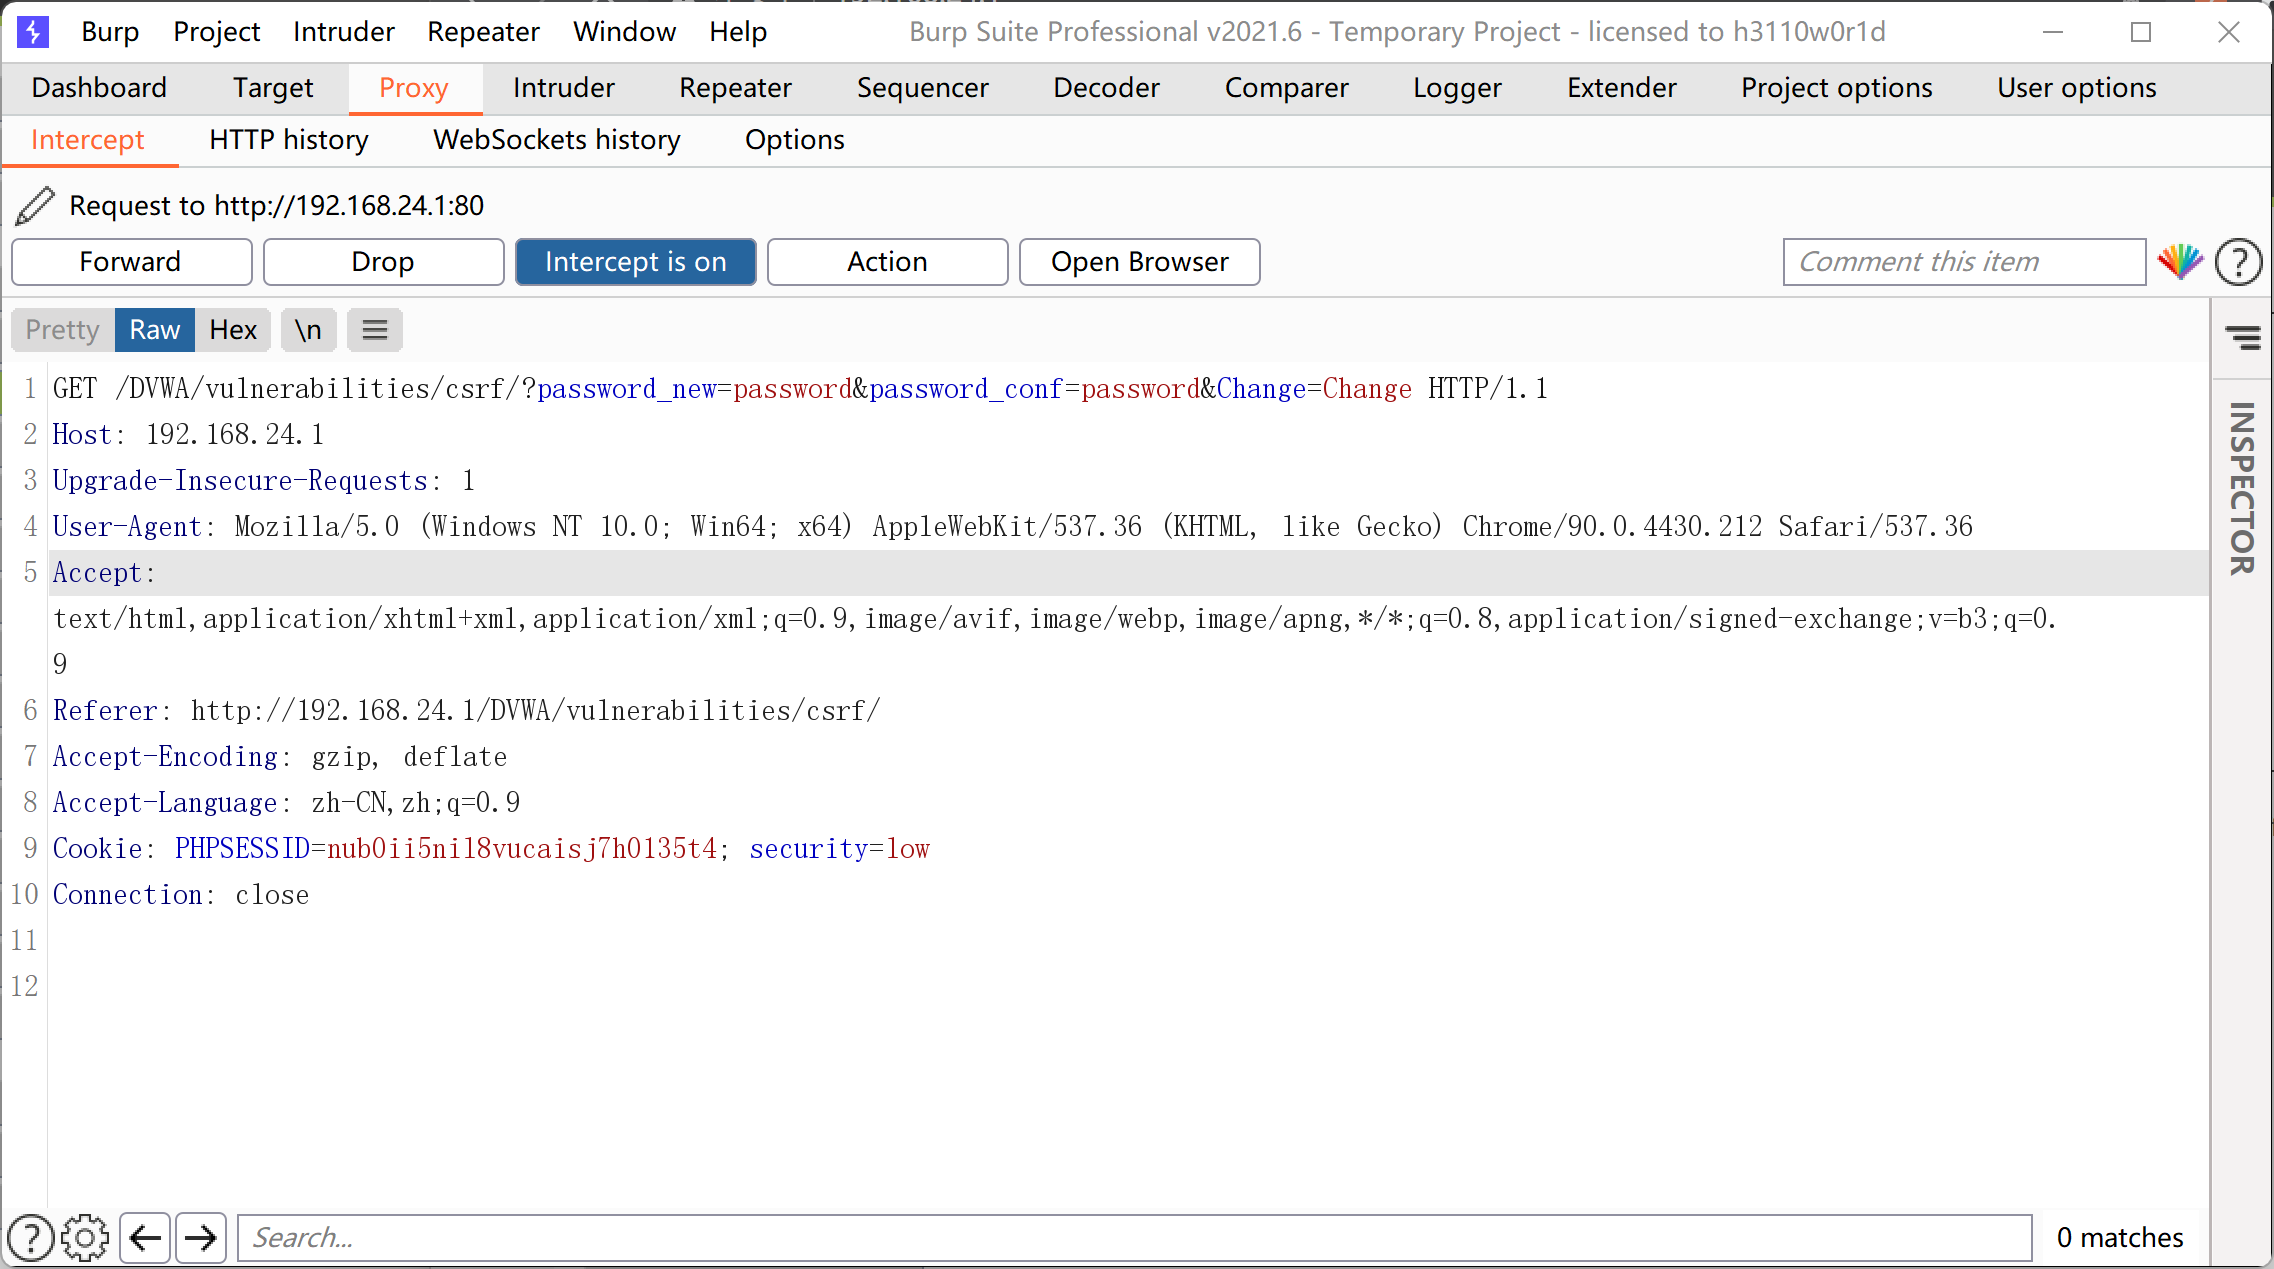Switch to the Comparer tab
The width and height of the screenshot is (2274, 1269).
point(1286,88)
